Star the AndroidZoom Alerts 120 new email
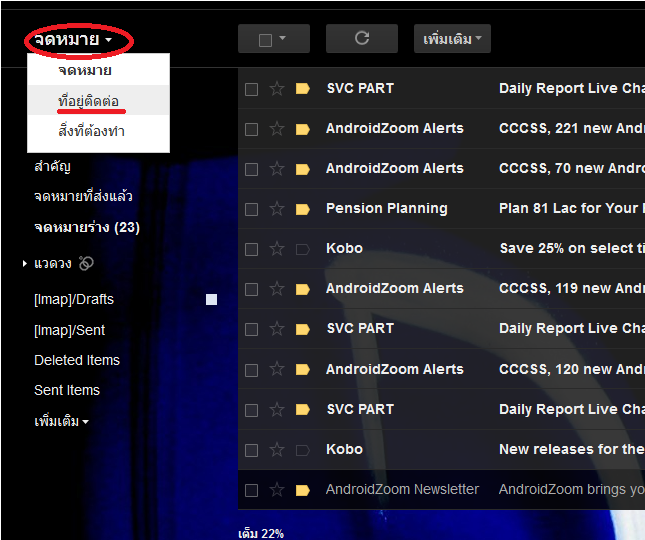The height and width of the screenshot is (540, 645). pos(277,369)
